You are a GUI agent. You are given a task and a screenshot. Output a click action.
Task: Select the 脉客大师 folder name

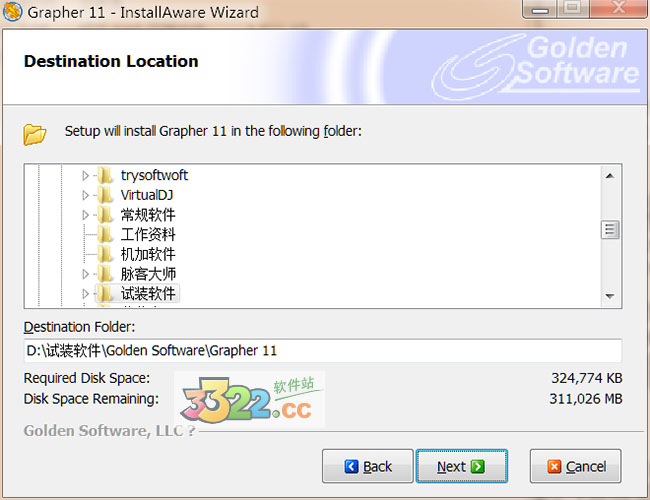tap(148, 274)
